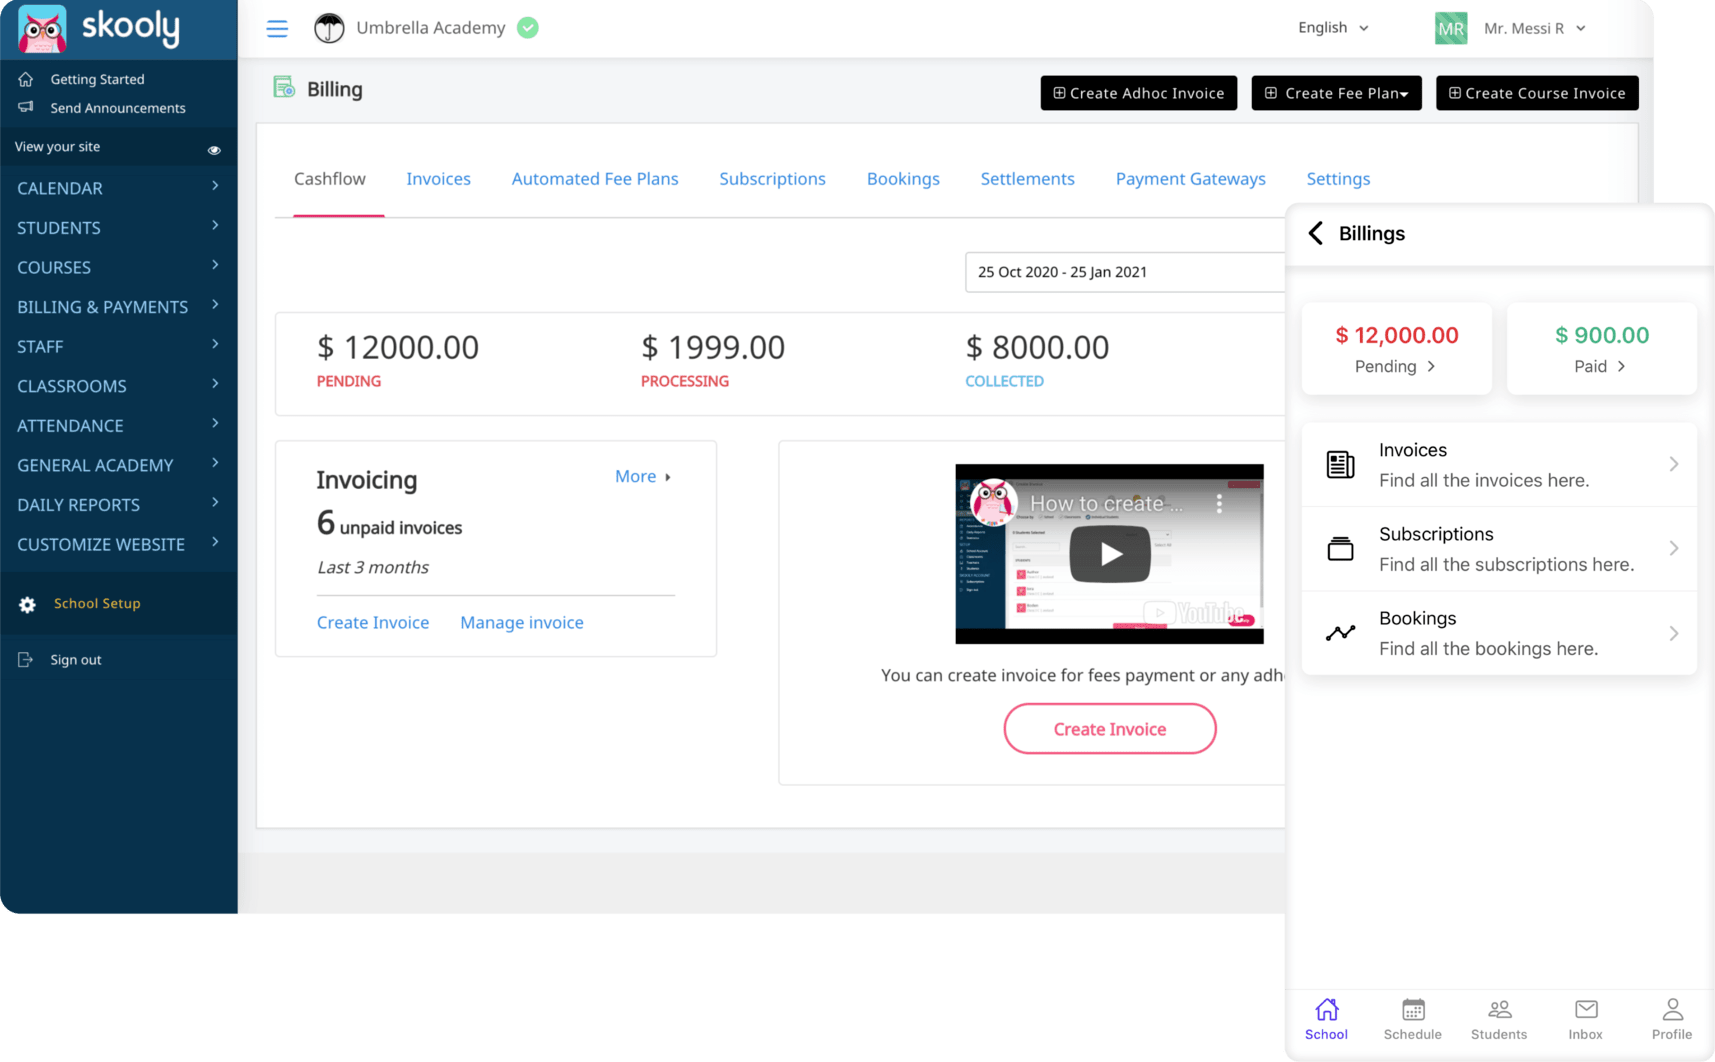This screenshot has height=1062, width=1715.
Task: Click the Bookings trend-line icon
Action: pos(1340,632)
